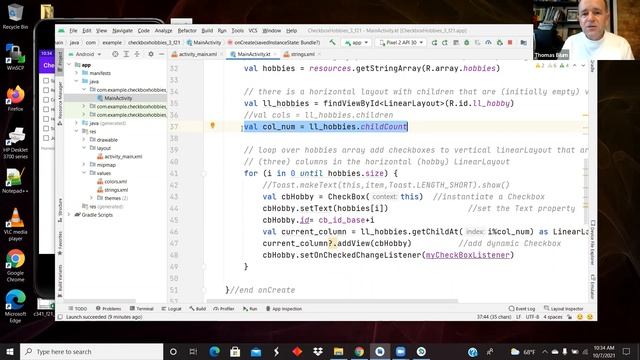Screen dimensions: 640x360
Task: Switch to activity_main.xml editor tab
Action: (x=198, y=54)
